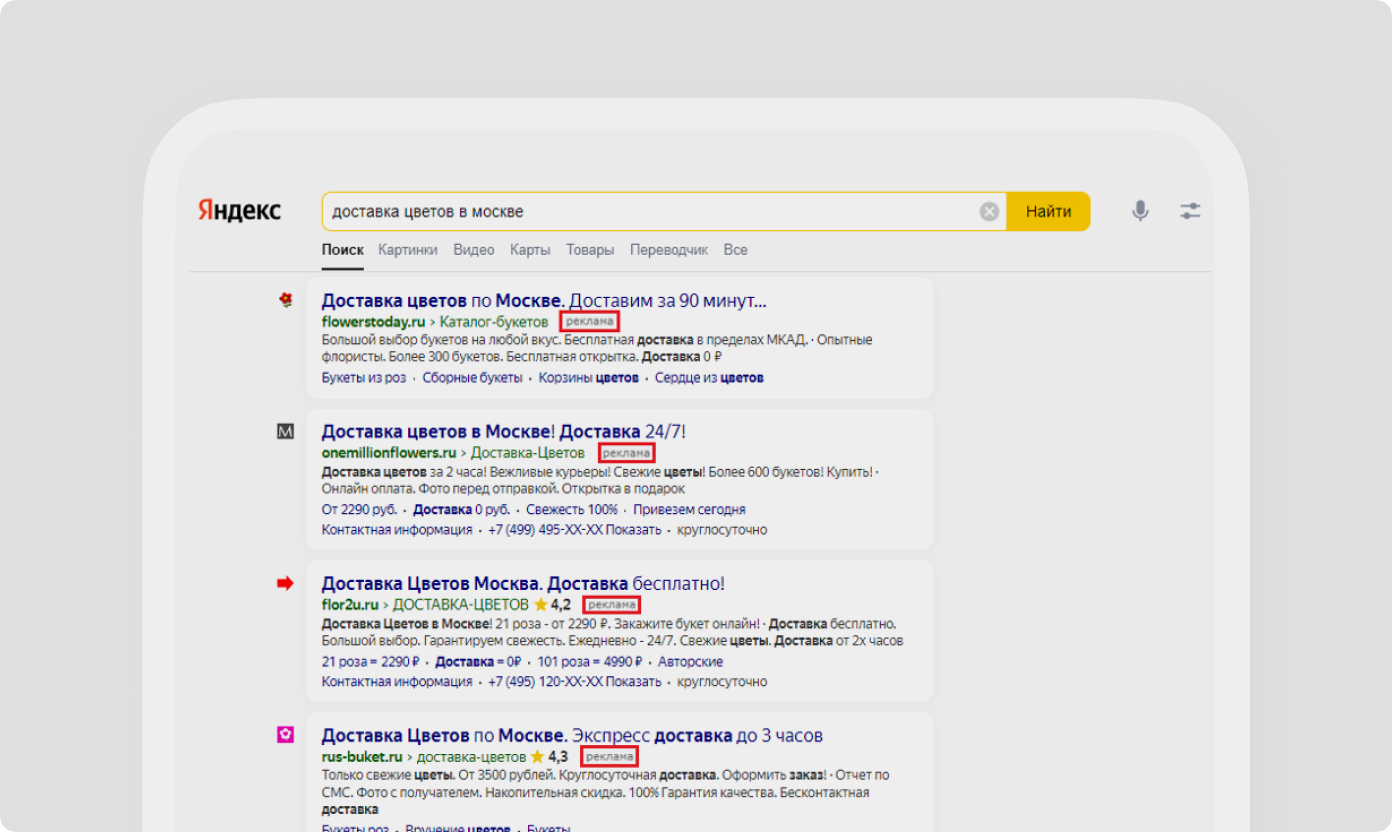The height and width of the screenshot is (832, 1392).
Task: Open Контактная информация under flor2u.ru
Action: point(397,682)
